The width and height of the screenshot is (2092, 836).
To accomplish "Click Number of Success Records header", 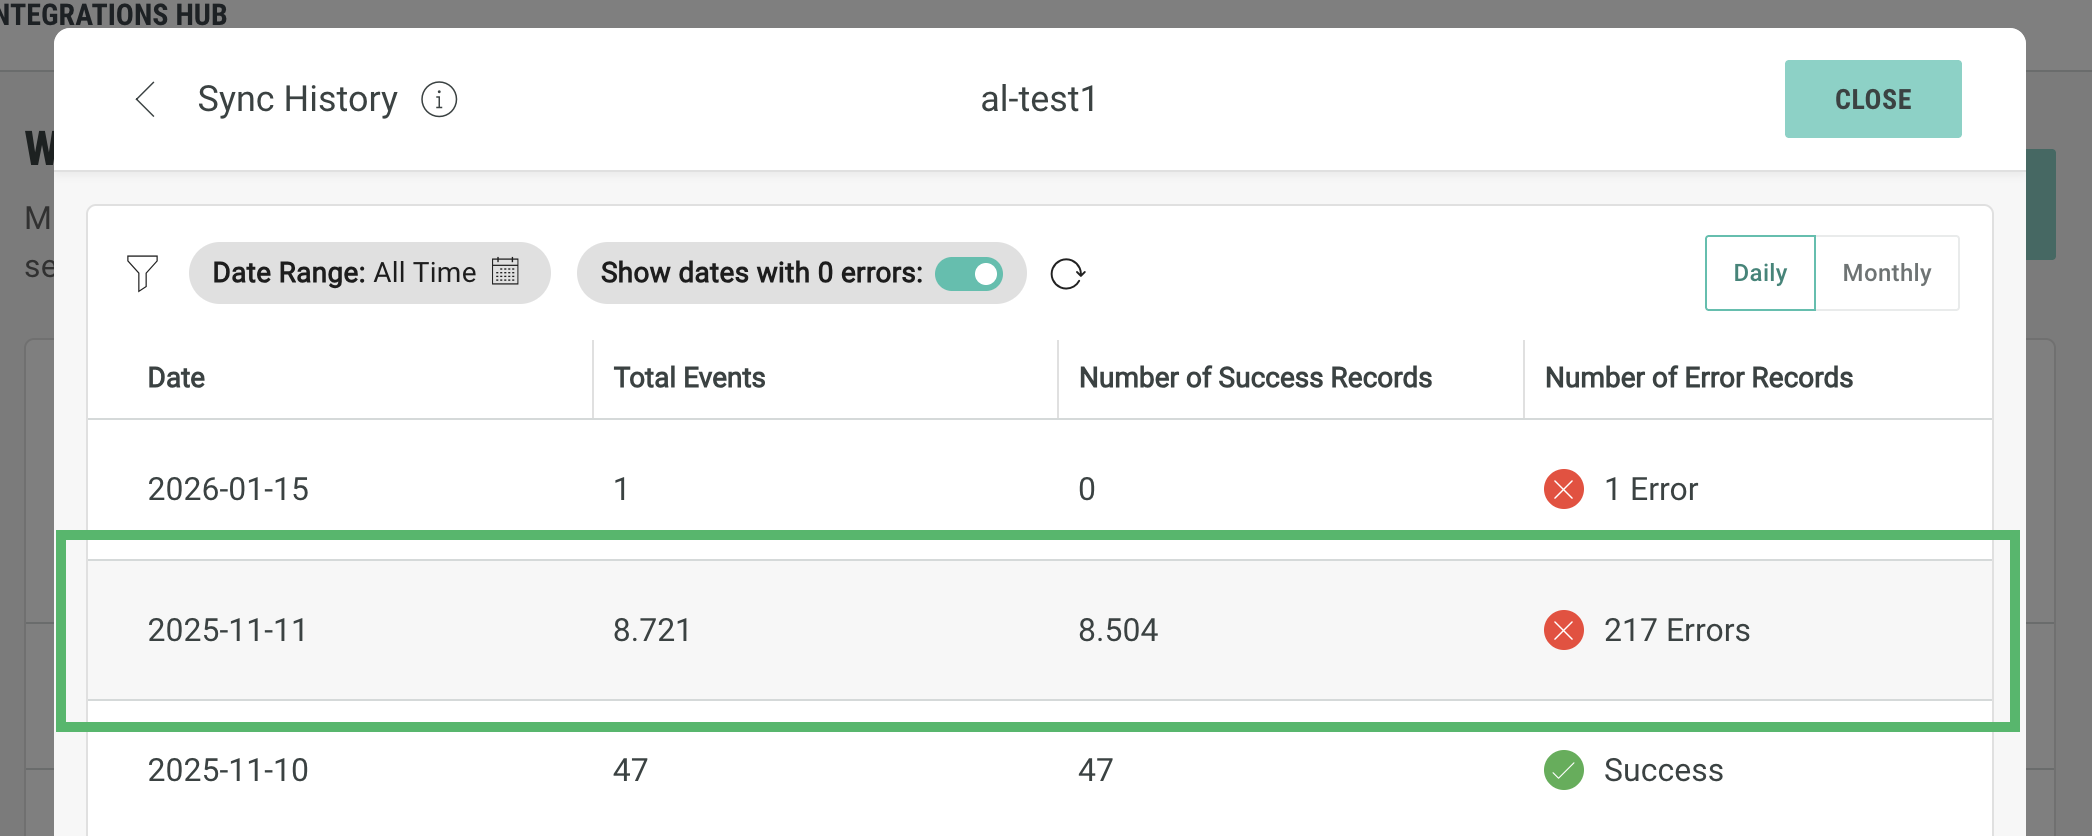I will coord(1255,378).
